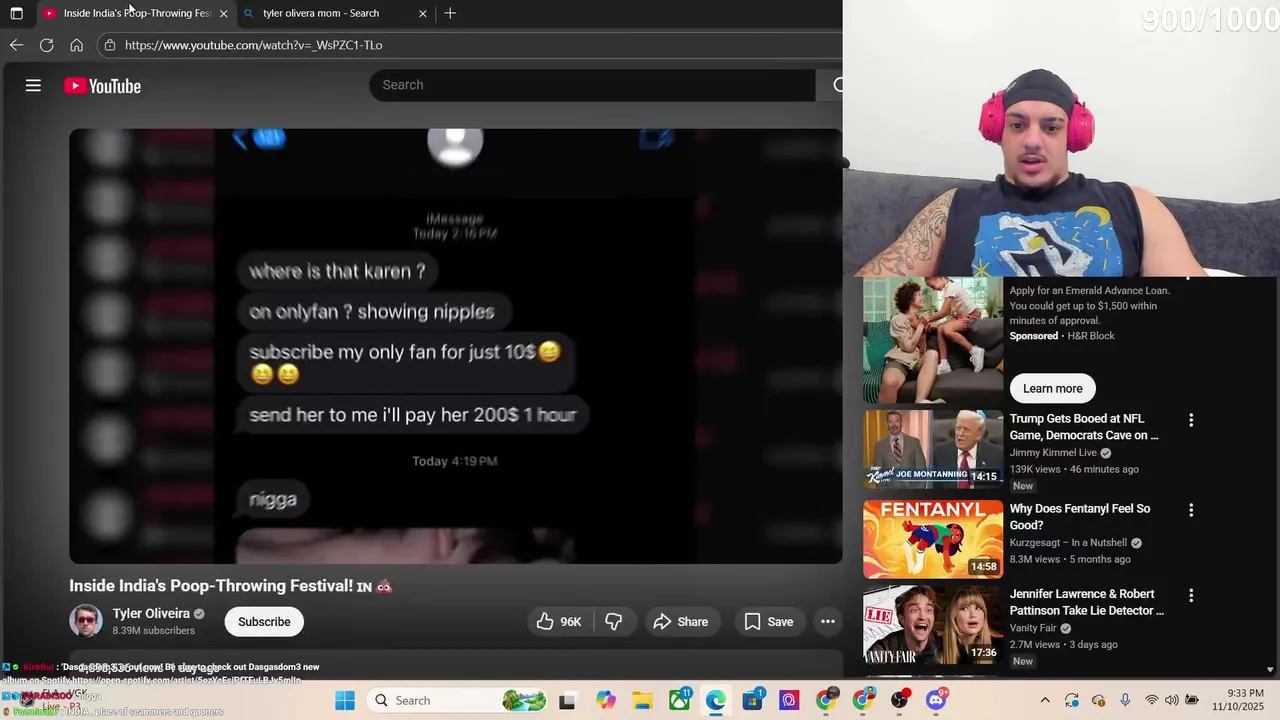Like the video with 96K likes
1280x720 pixels.
[558, 622]
